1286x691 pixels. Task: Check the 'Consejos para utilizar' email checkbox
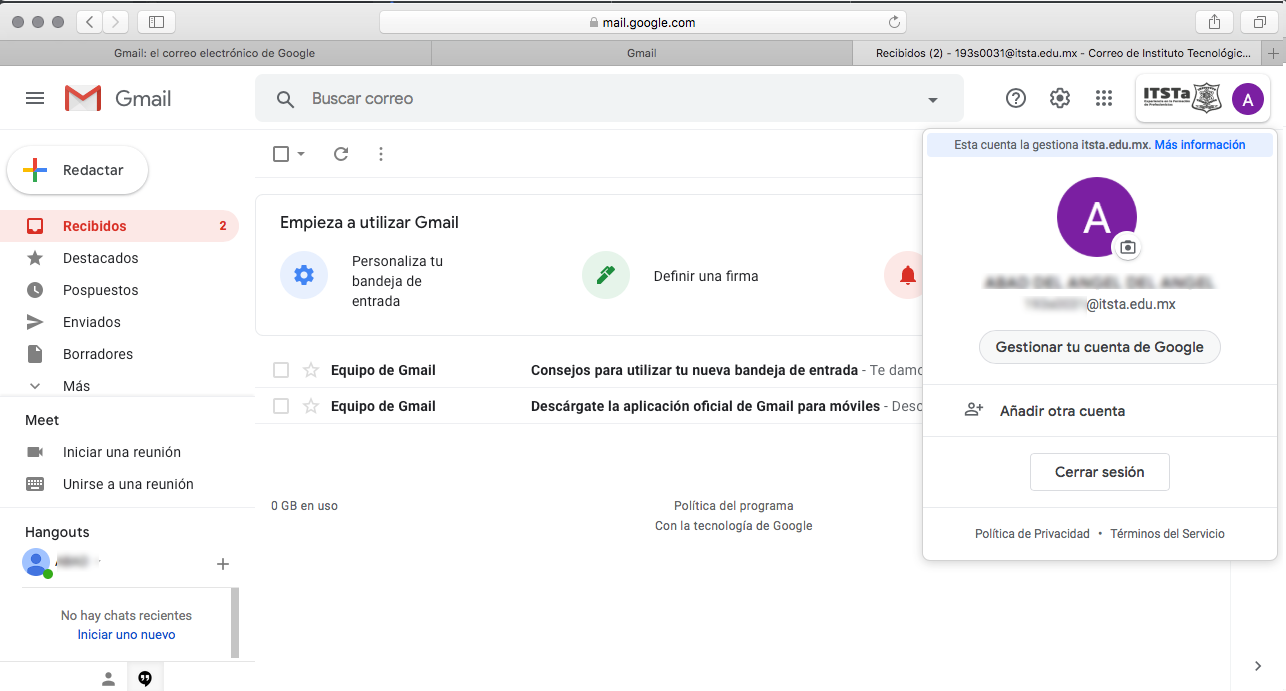(281, 370)
